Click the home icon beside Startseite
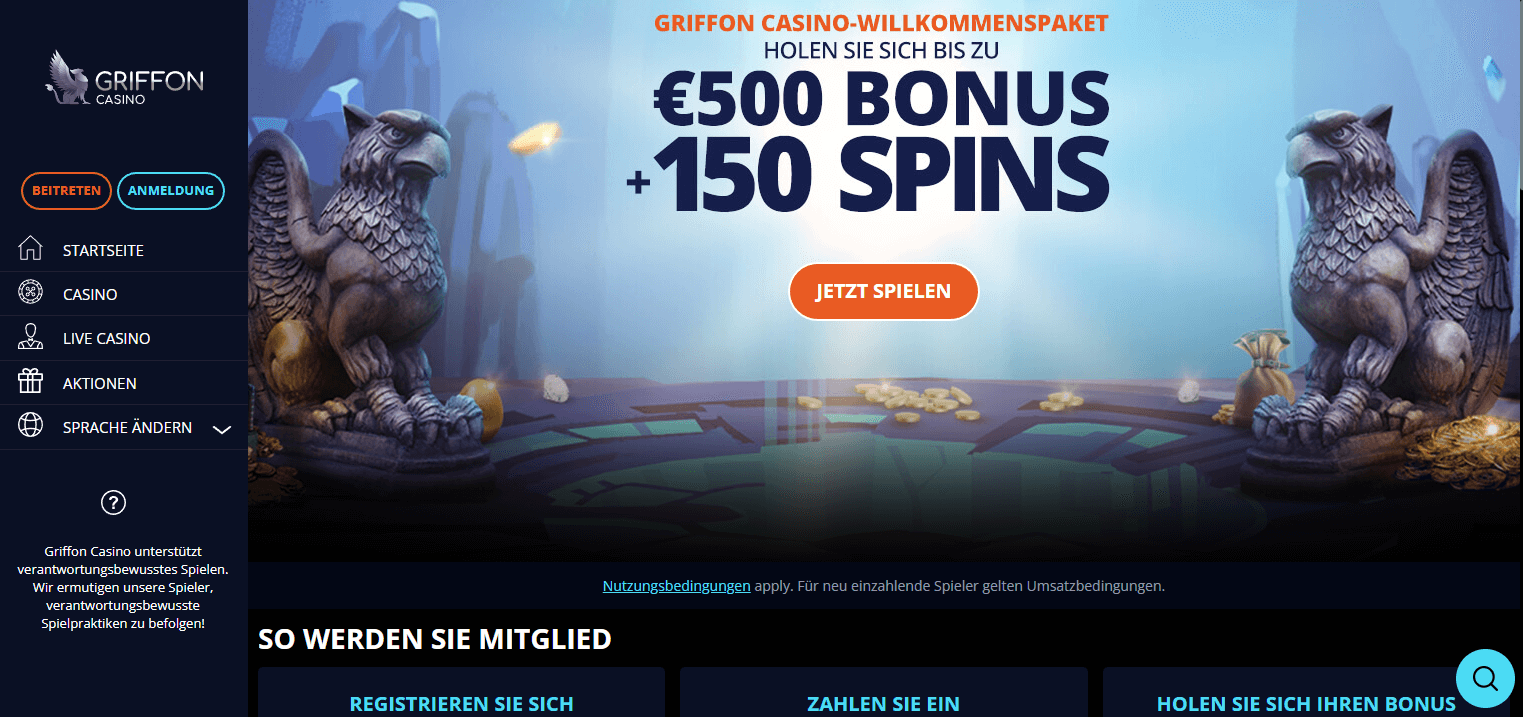 [x=31, y=249]
